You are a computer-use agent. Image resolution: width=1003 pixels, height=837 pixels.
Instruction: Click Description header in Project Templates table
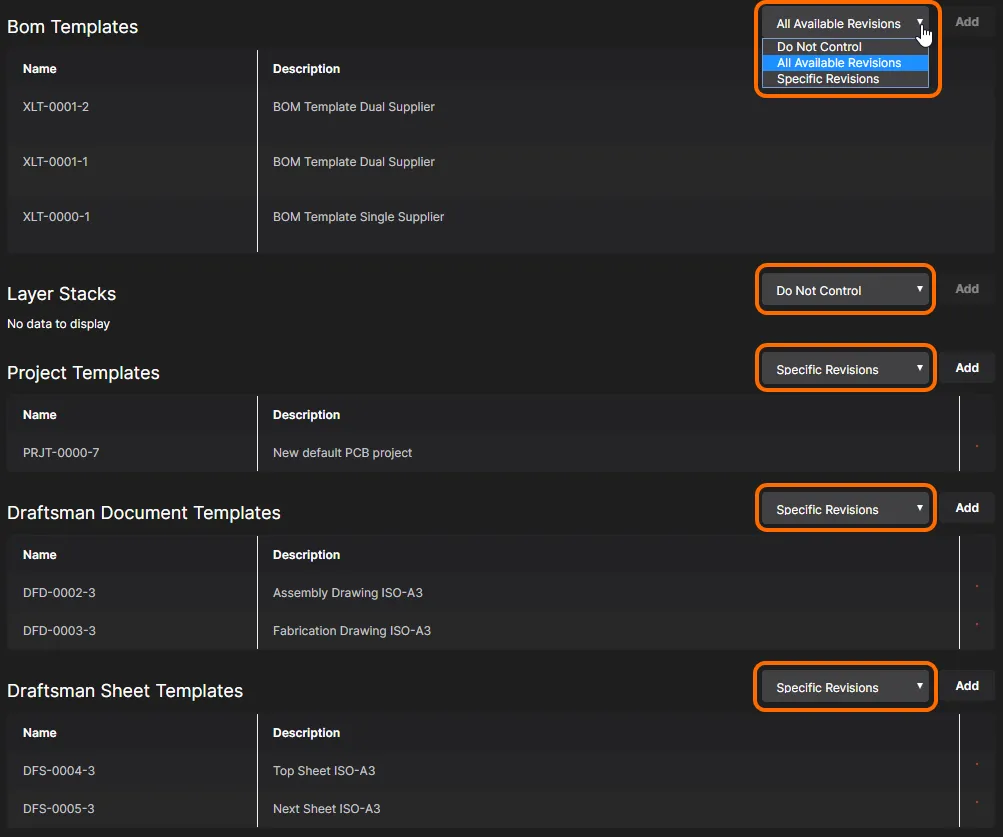[306, 415]
